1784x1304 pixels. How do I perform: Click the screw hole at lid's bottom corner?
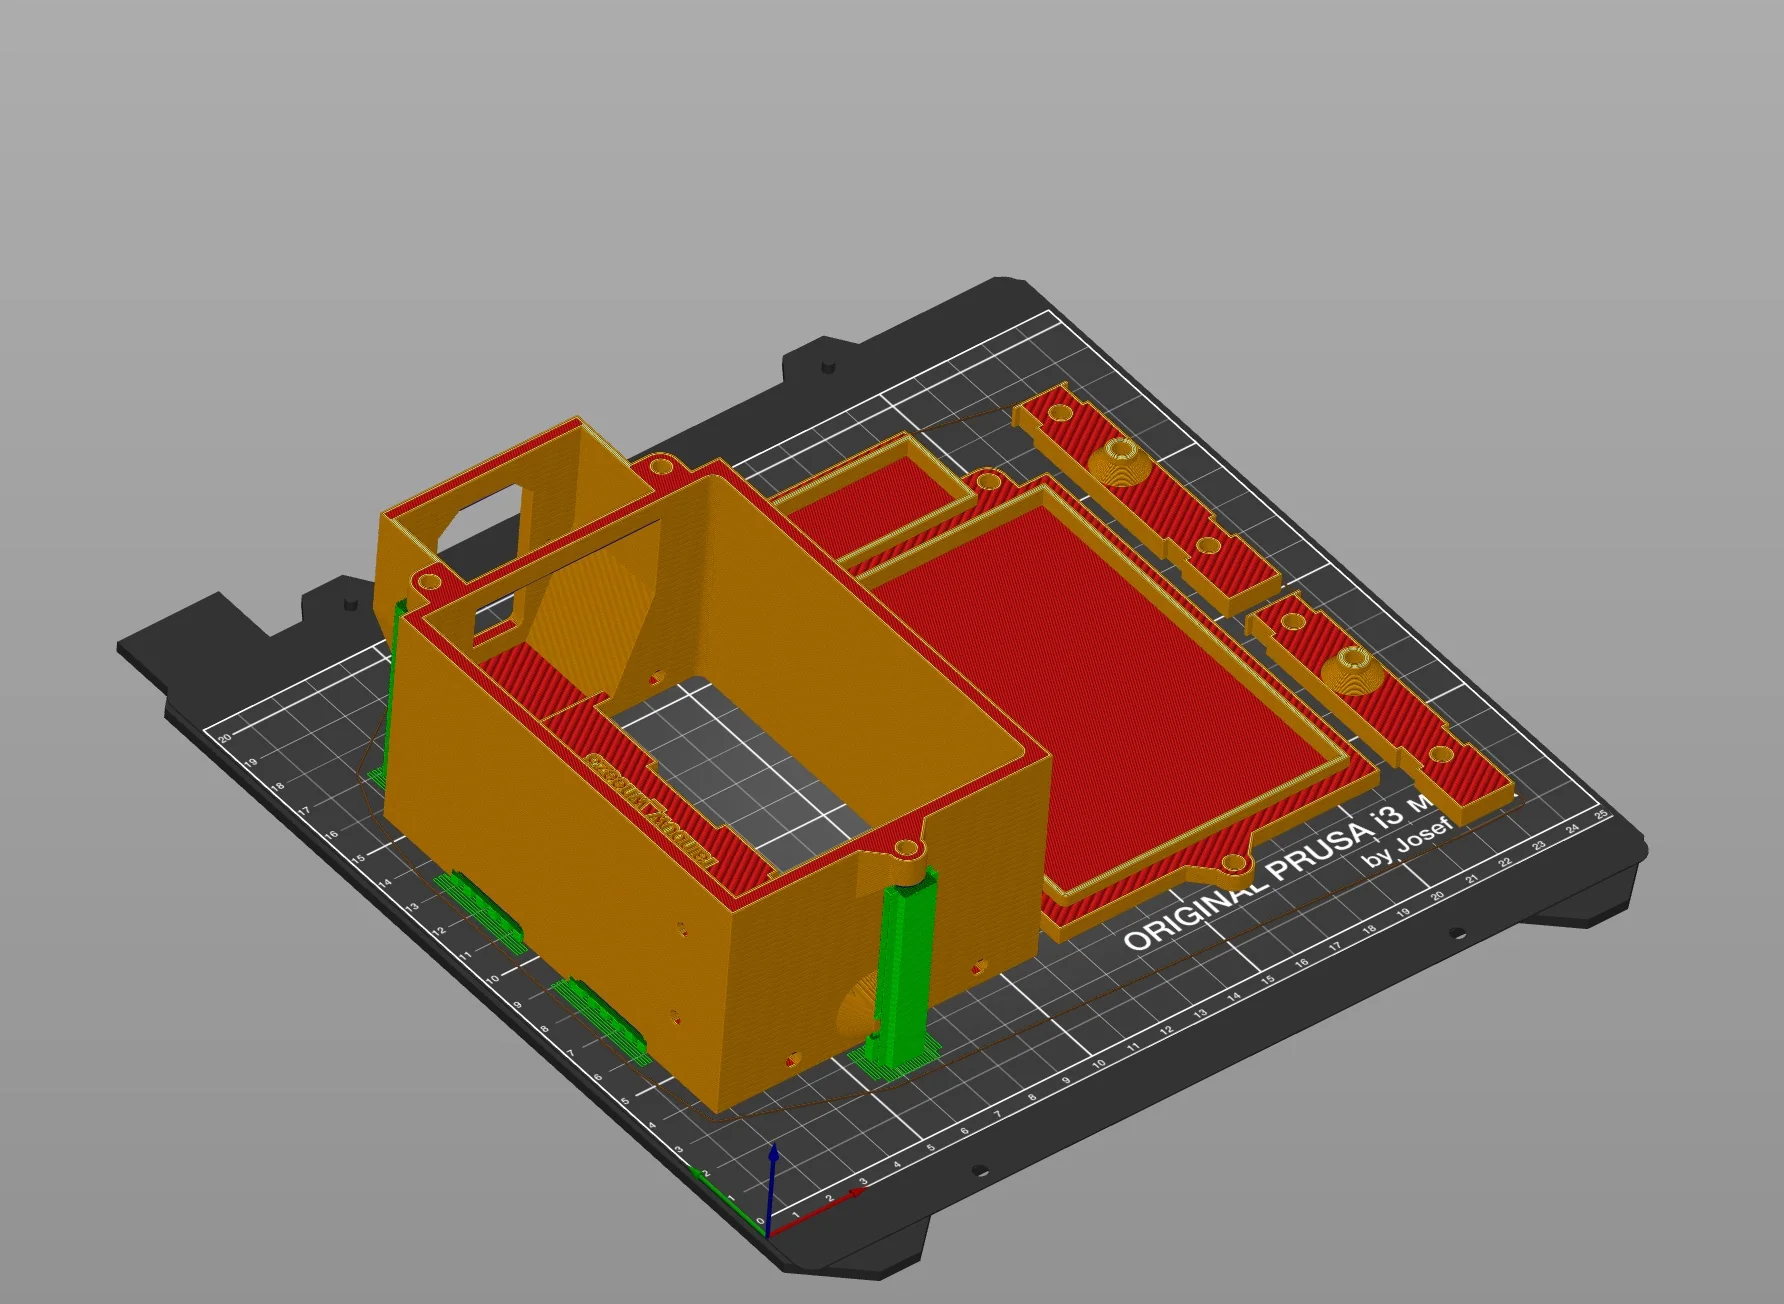point(1234,862)
